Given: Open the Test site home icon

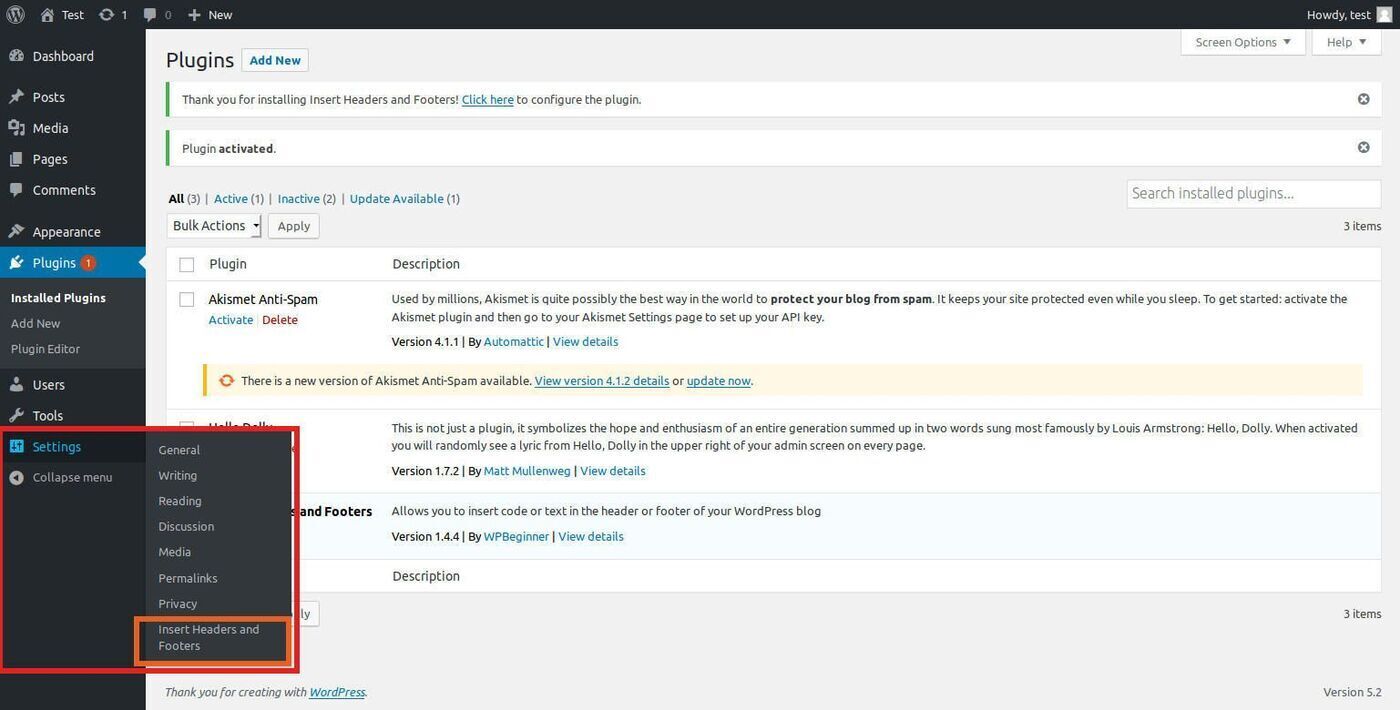Looking at the screenshot, I should (47, 14).
